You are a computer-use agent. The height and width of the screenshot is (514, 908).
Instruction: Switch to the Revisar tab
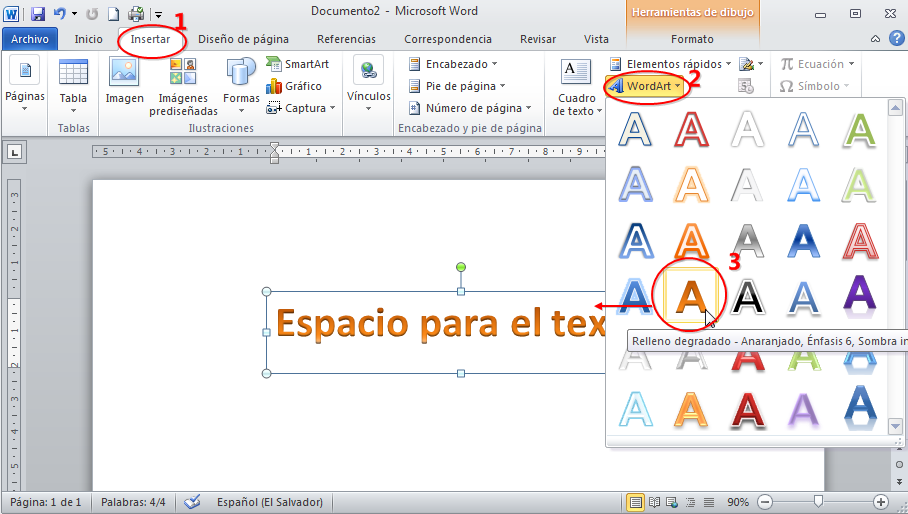pyautogui.click(x=537, y=39)
